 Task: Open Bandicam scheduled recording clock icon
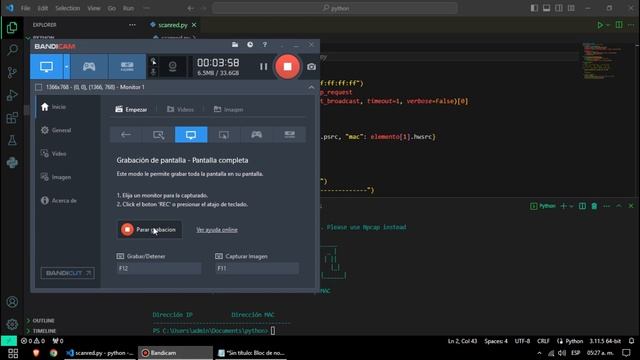[250, 44]
